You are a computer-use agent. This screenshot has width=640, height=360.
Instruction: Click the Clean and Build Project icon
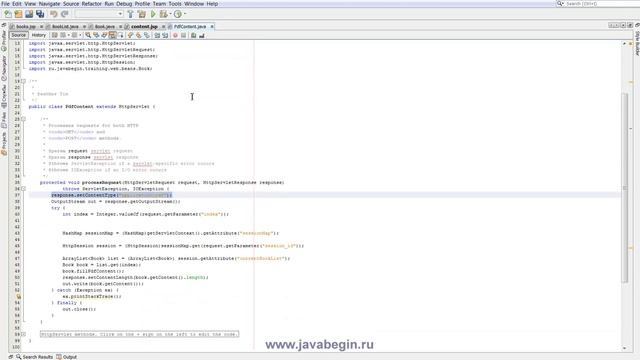tap(142, 14)
